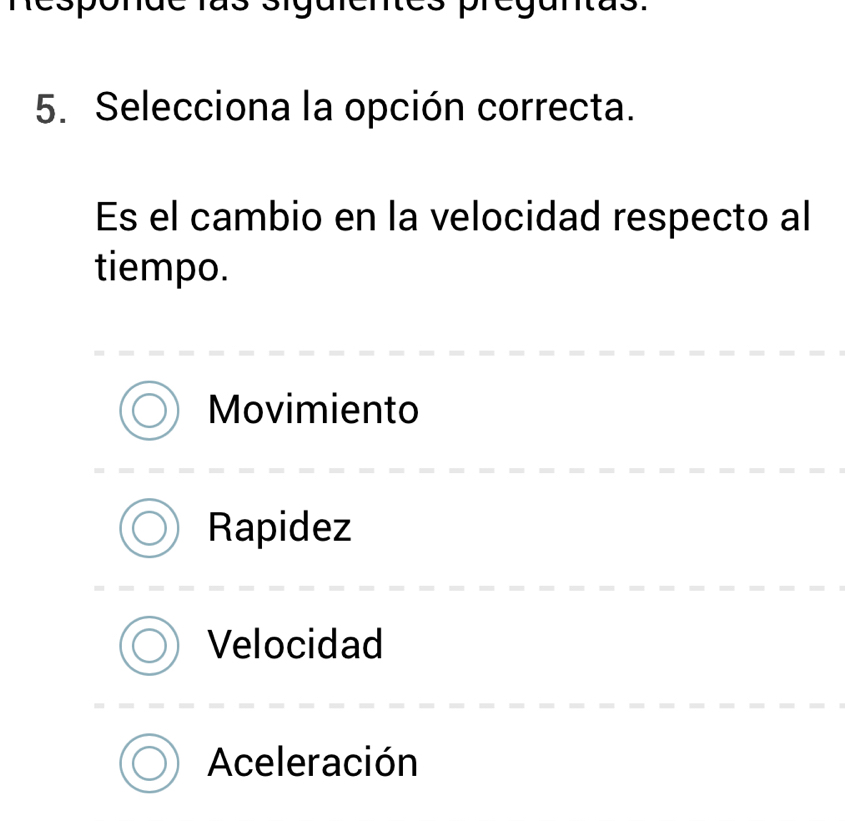Choose the Rapidez radio option
The height and width of the screenshot is (821, 845).
click(150, 528)
